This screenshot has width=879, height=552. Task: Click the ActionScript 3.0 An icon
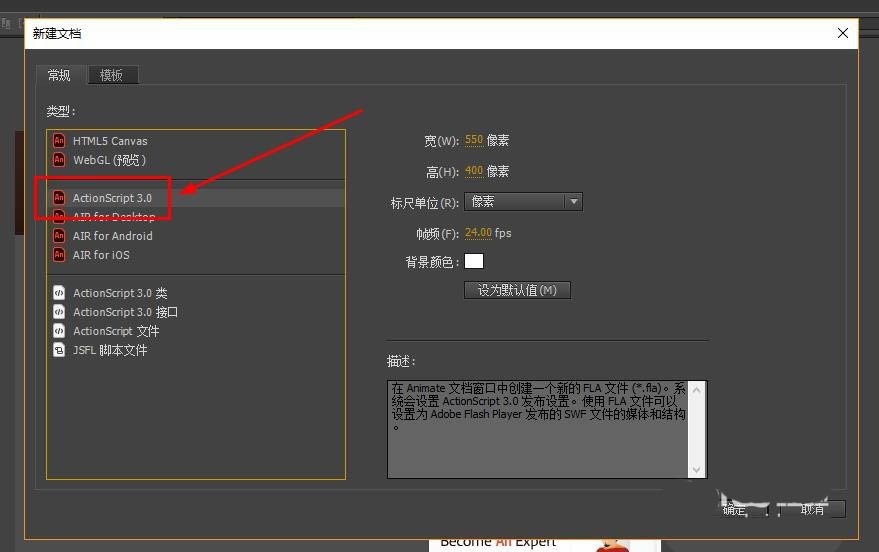59,197
